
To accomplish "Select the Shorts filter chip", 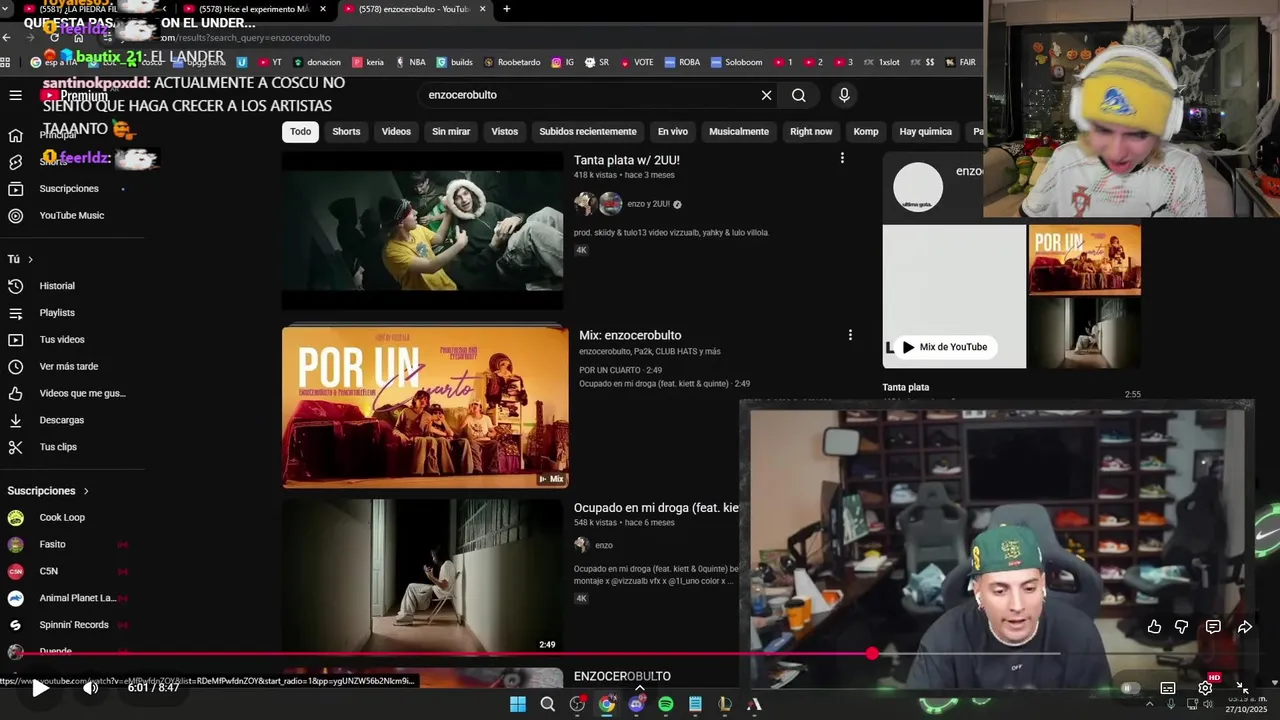I will coord(346,132).
